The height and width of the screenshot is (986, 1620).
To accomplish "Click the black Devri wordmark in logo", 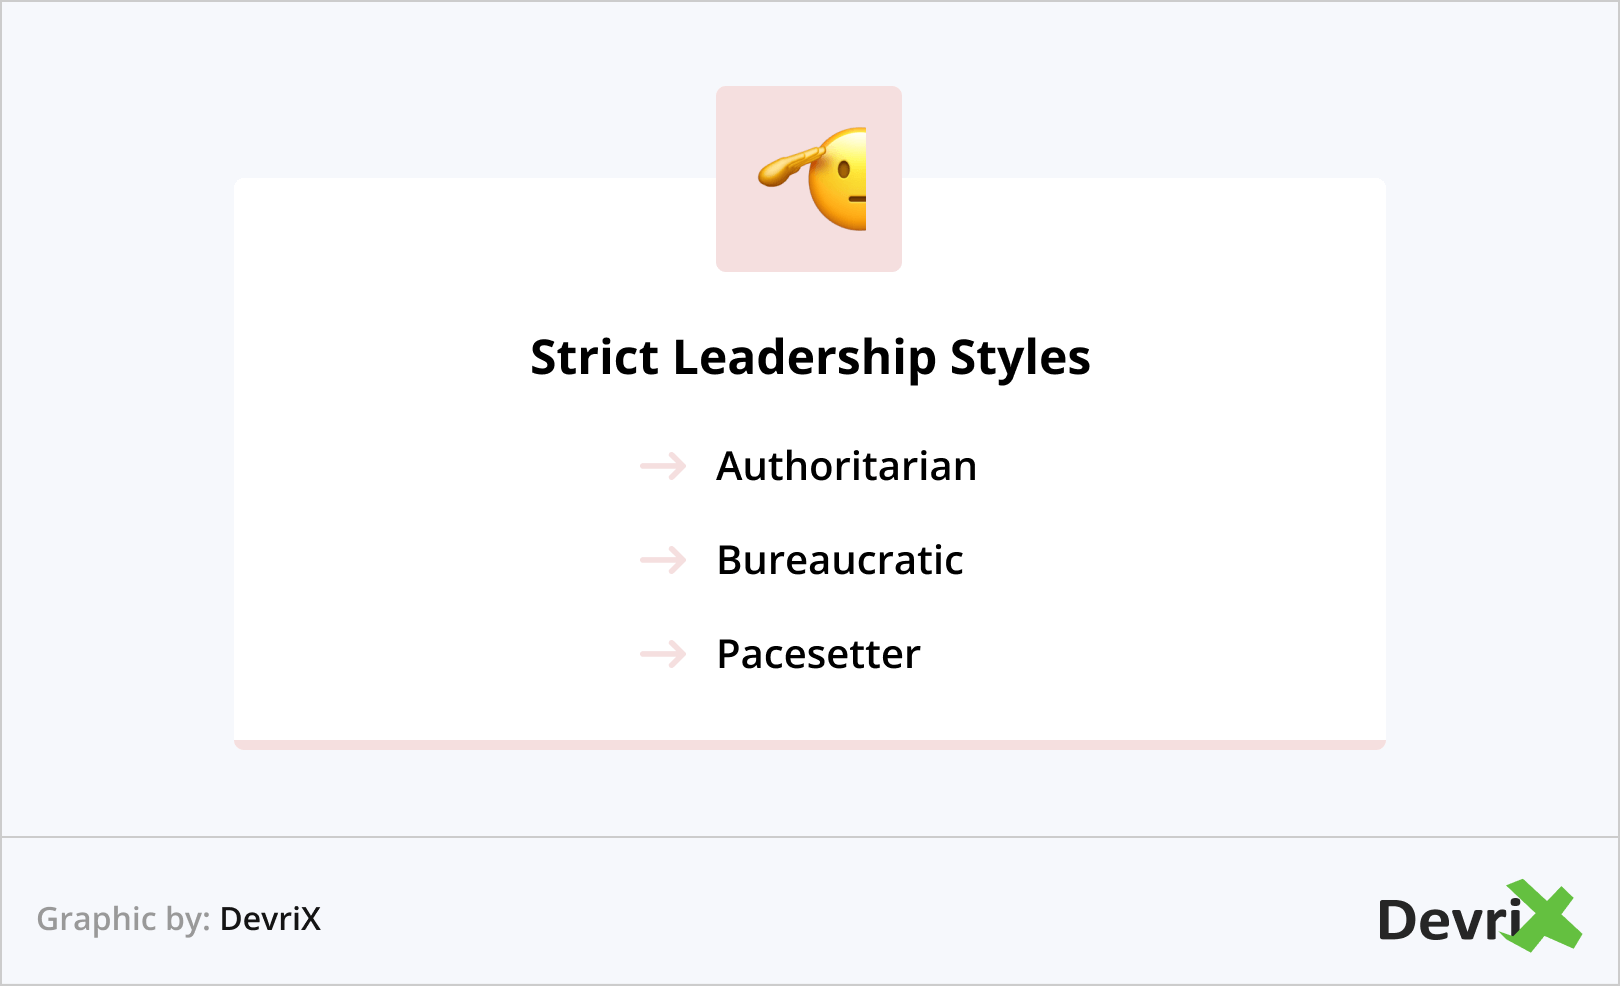I will pos(1445,920).
